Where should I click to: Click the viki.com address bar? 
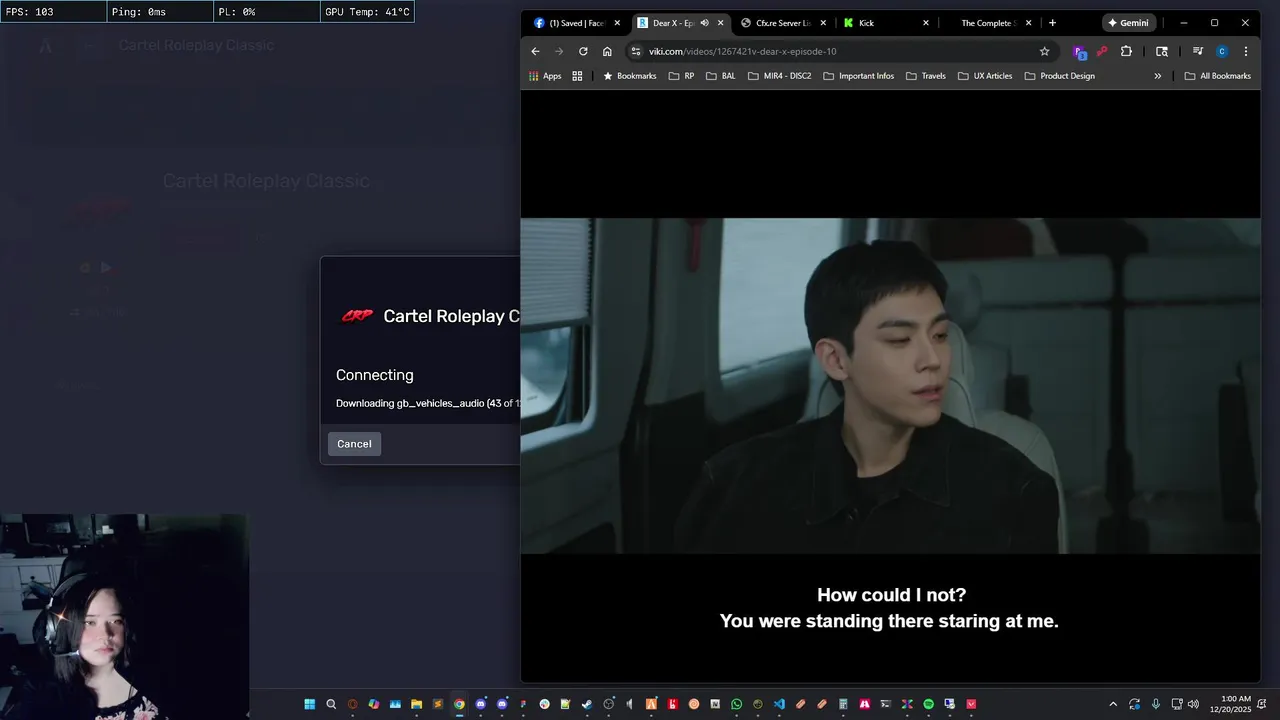point(840,51)
